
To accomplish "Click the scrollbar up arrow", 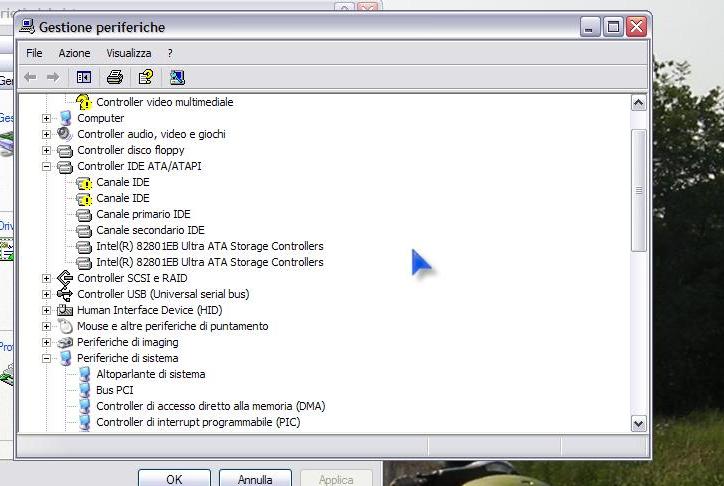I will point(639,103).
